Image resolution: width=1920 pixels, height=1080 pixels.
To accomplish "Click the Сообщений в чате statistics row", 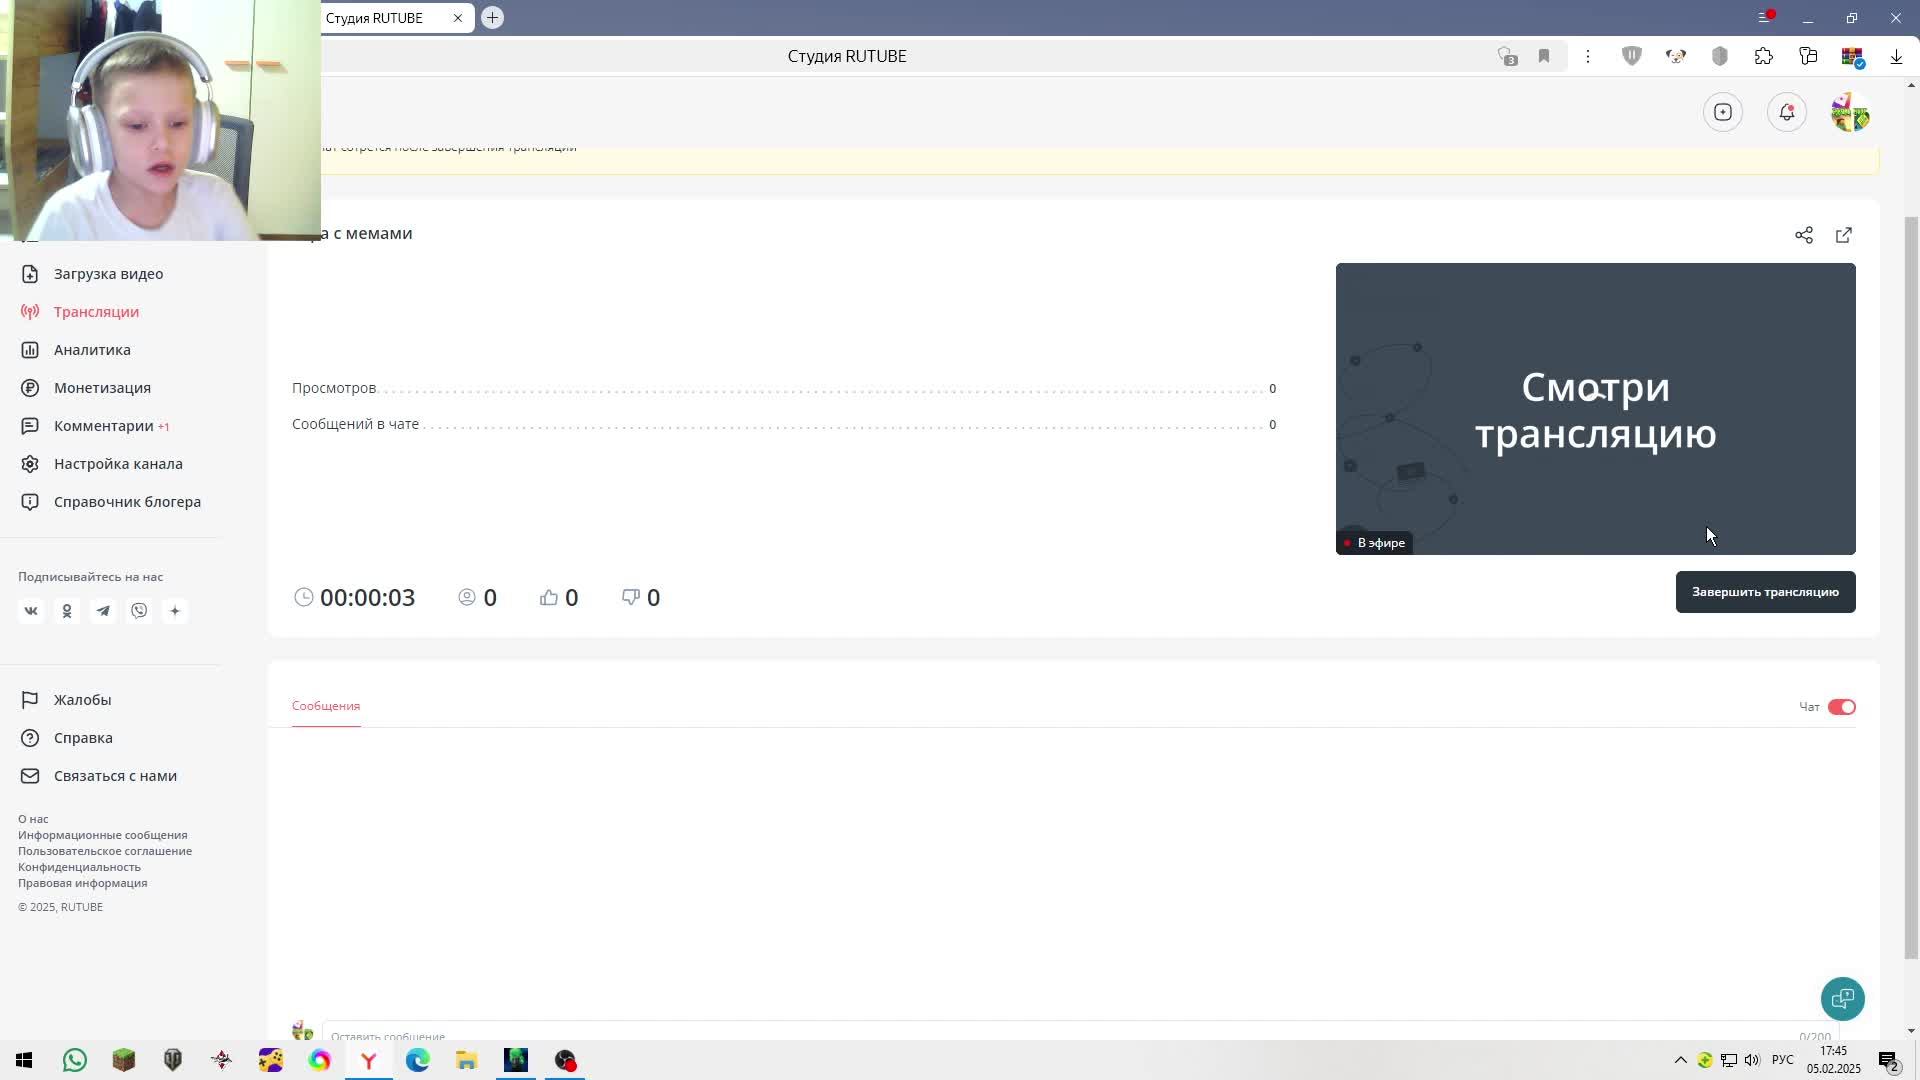I will 784,424.
